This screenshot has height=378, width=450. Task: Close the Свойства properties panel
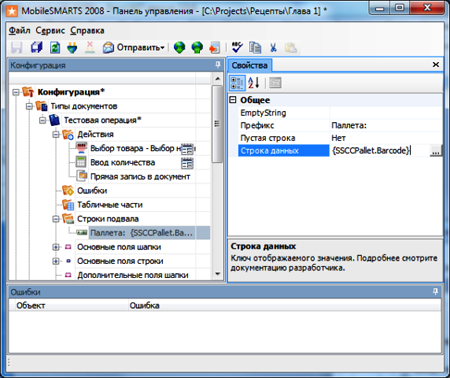(436, 65)
